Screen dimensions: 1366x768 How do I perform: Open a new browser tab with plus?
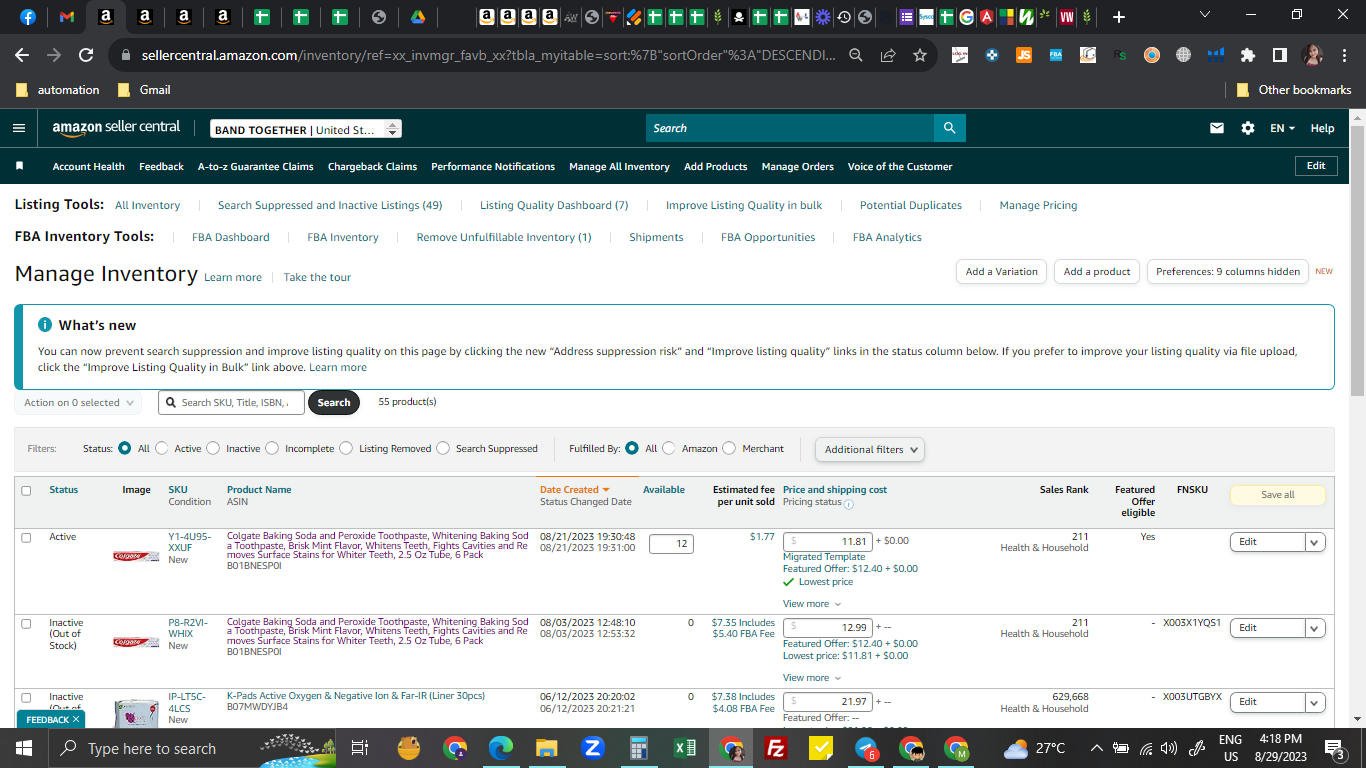[1118, 17]
